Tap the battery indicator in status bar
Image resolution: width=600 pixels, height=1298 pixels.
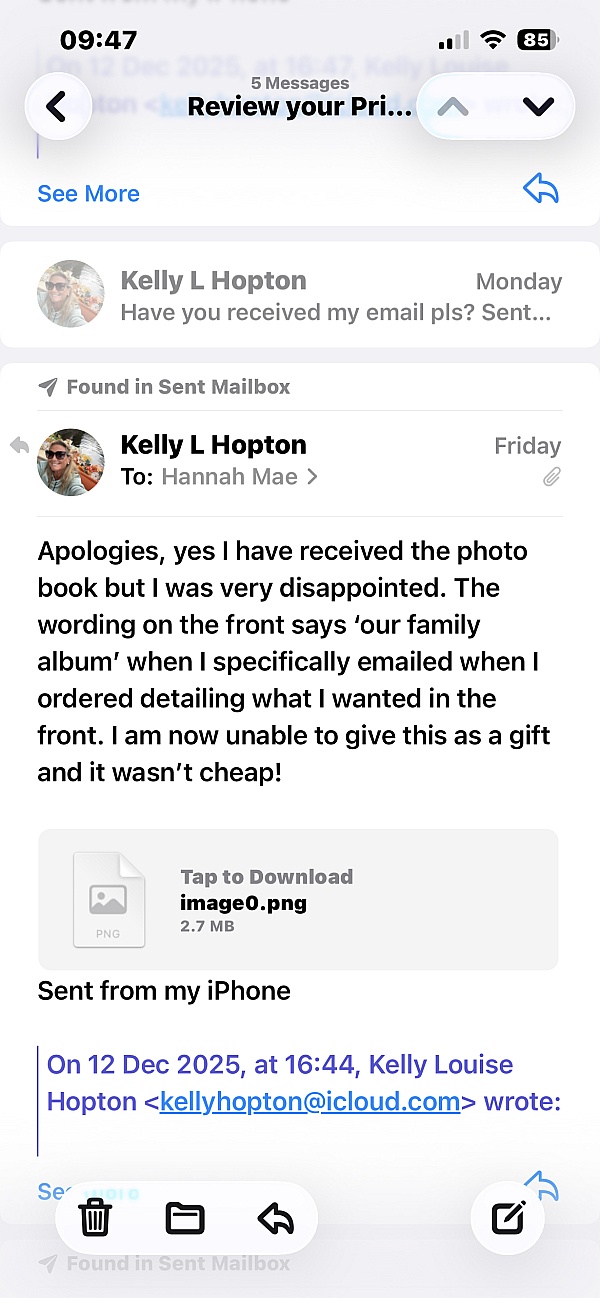pyautogui.click(x=533, y=40)
